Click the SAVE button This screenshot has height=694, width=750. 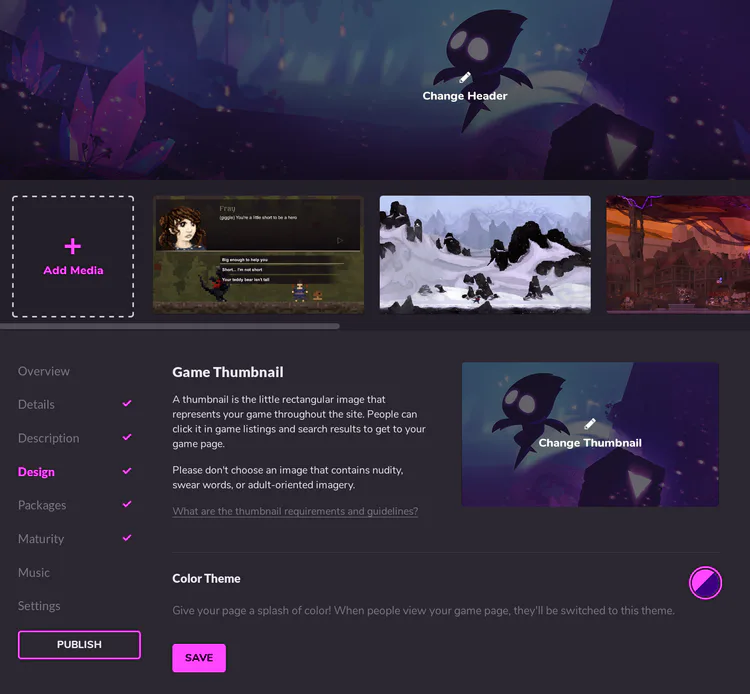[199, 658]
